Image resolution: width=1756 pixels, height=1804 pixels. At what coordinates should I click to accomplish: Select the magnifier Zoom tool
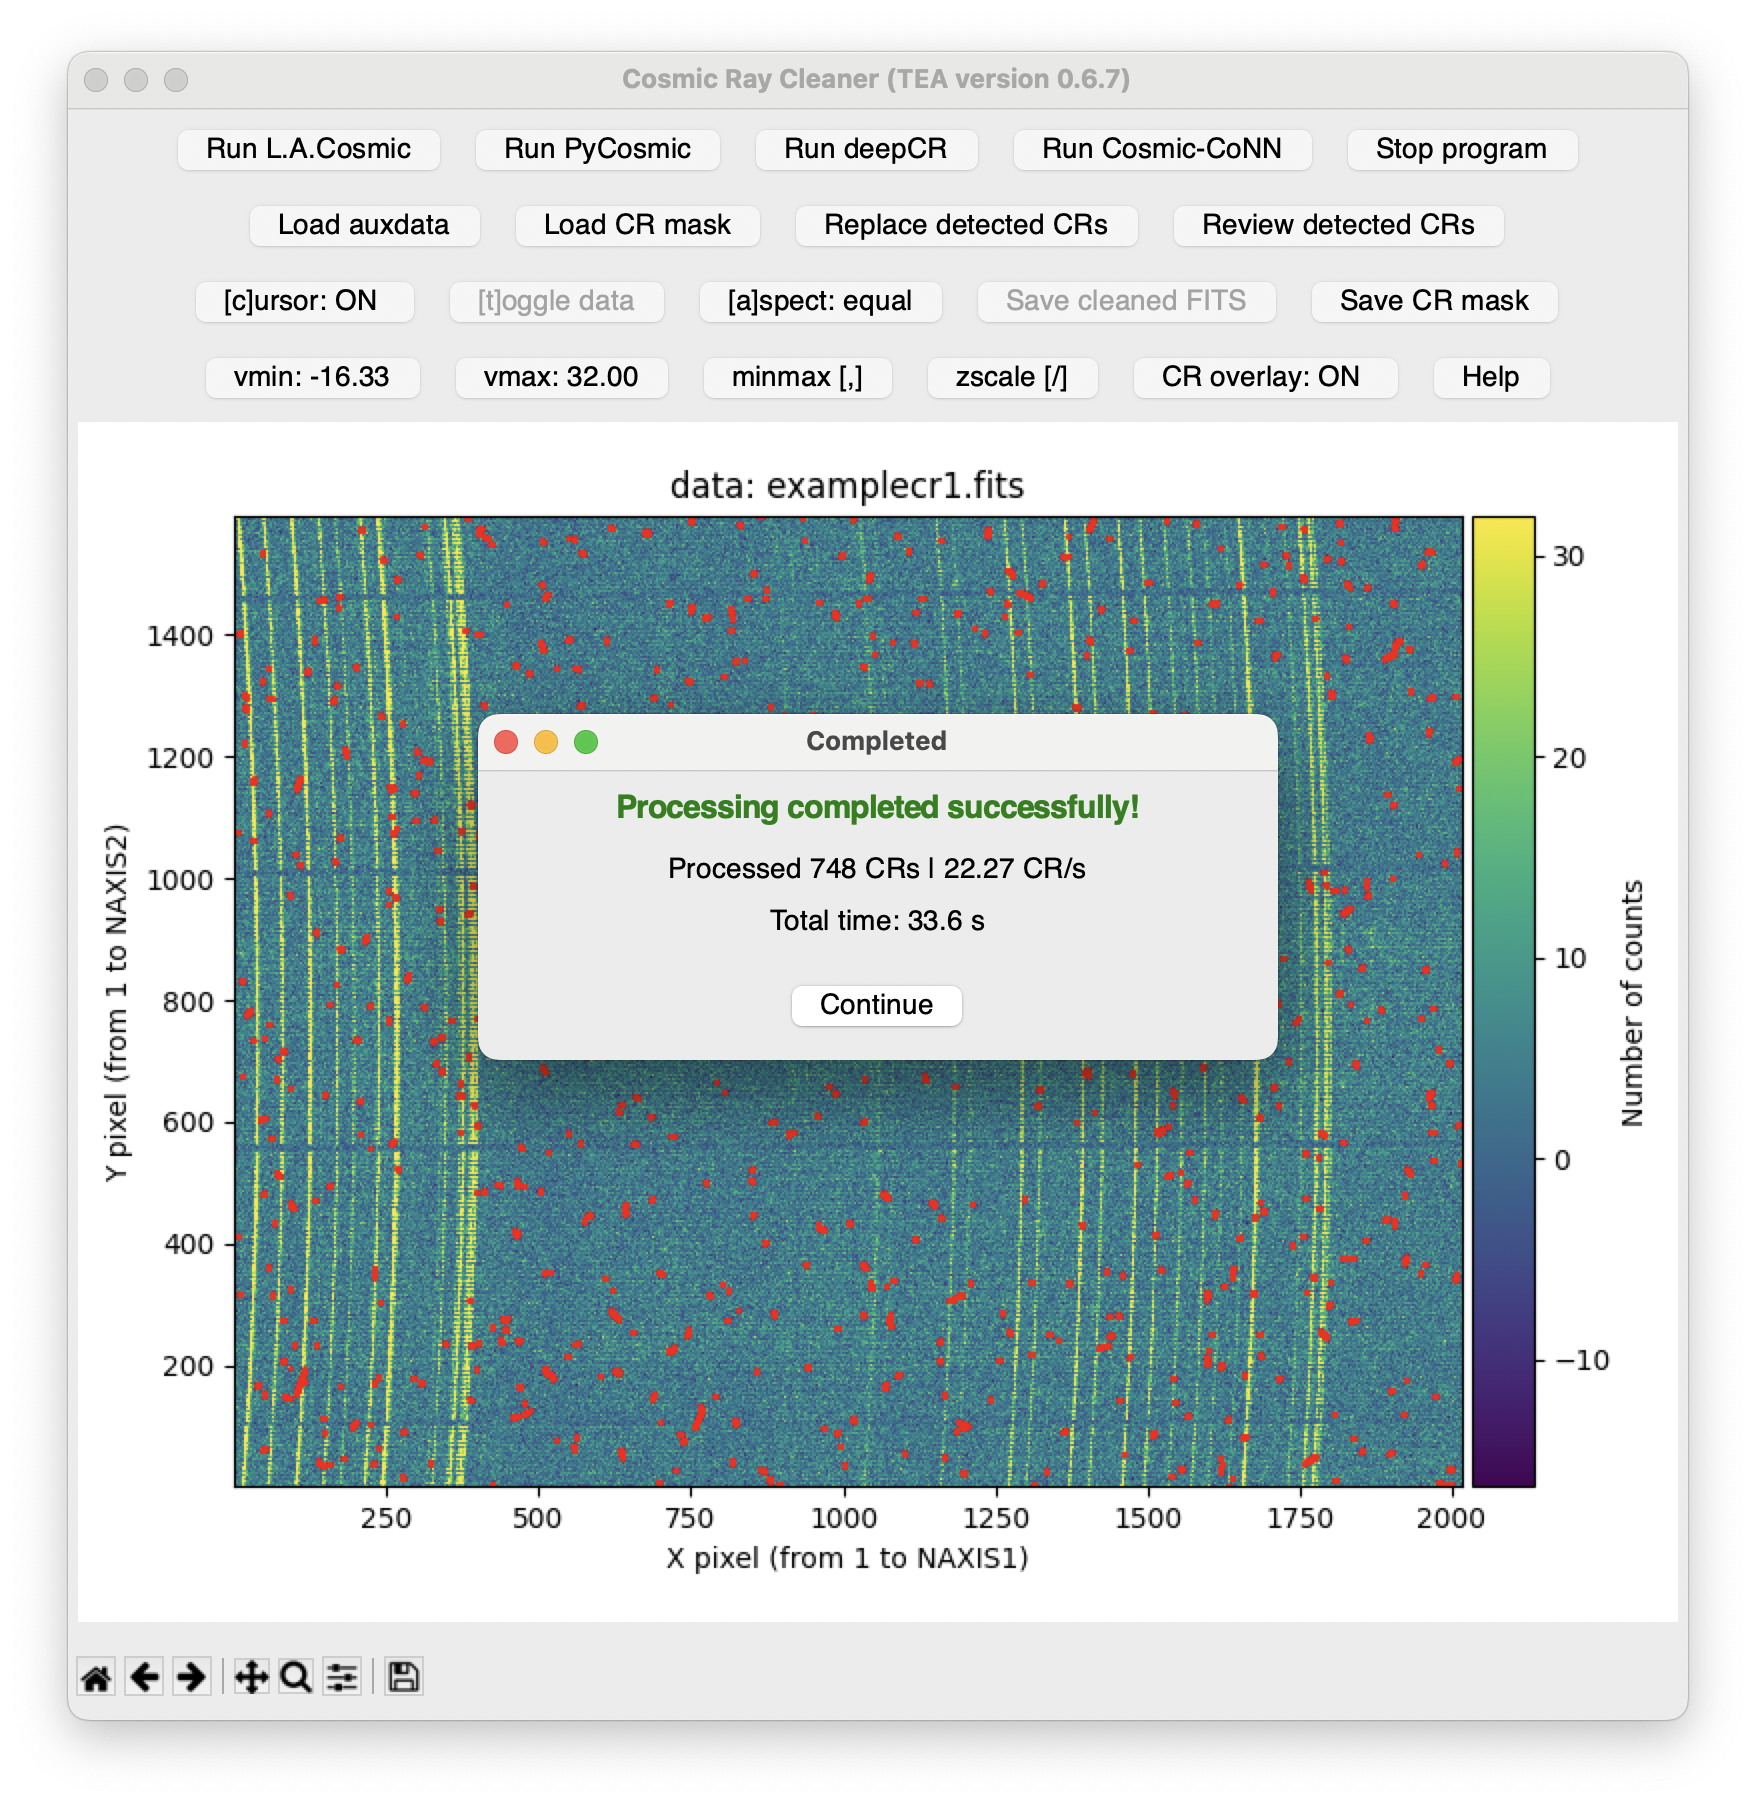pyautogui.click(x=296, y=1677)
